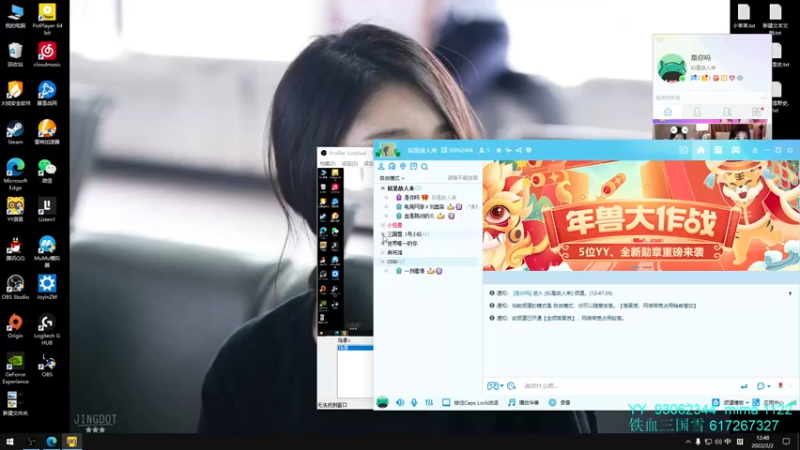Open the game controller icon in the YY title bar
The width and height of the screenshot is (800, 450).
coord(735,150)
